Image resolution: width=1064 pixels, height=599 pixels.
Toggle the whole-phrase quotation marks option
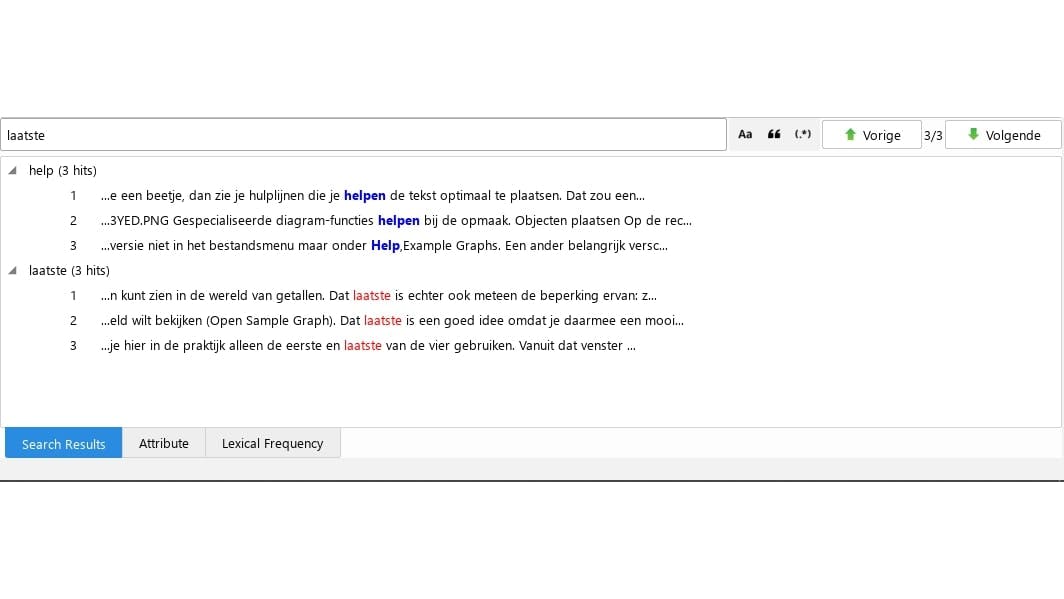coord(774,134)
